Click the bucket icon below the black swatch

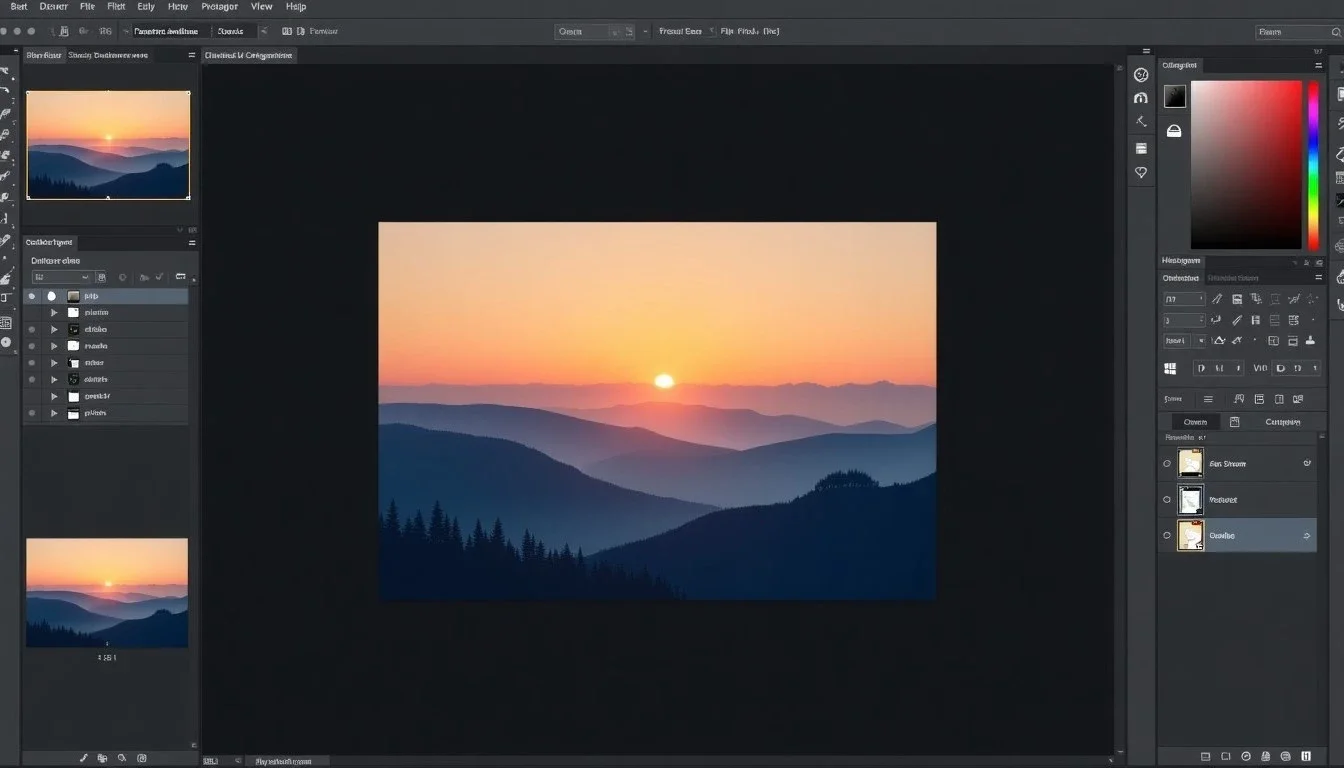click(1174, 130)
